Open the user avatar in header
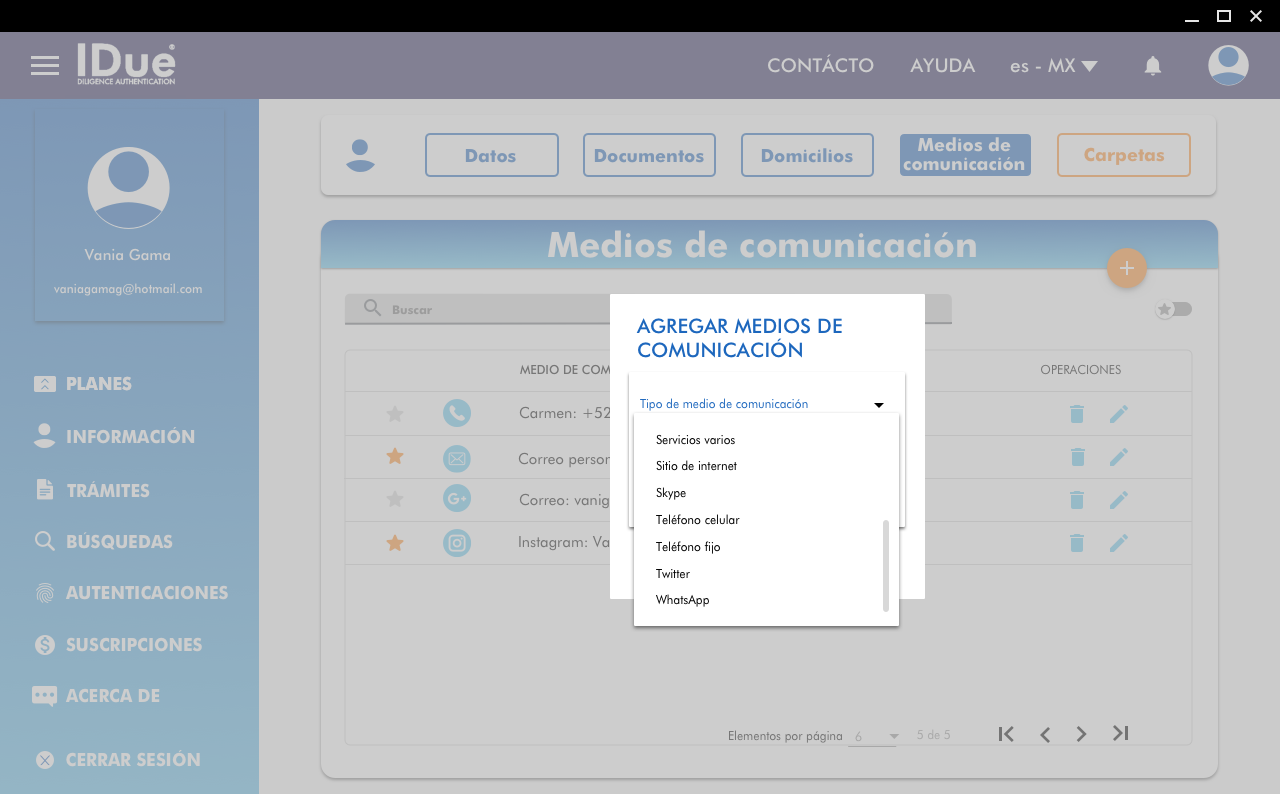The width and height of the screenshot is (1280, 794). pyautogui.click(x=1228, y=66)
